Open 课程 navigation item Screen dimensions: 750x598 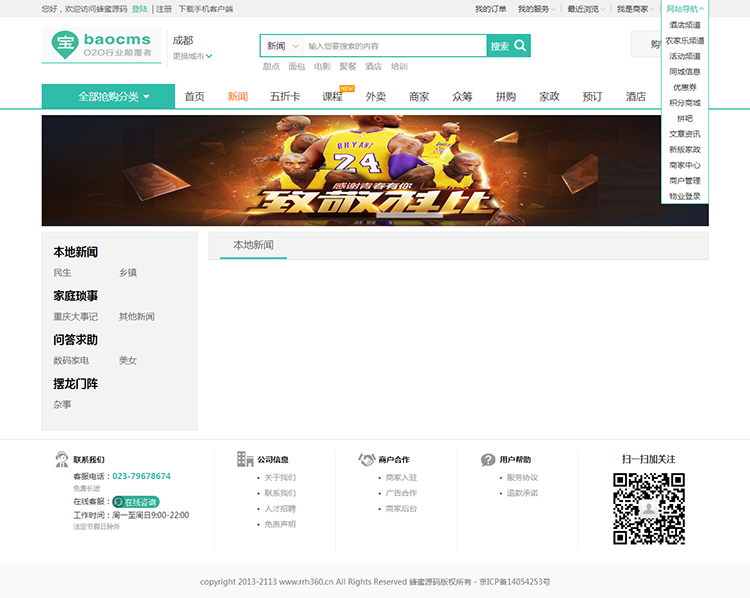click(332, 97)
